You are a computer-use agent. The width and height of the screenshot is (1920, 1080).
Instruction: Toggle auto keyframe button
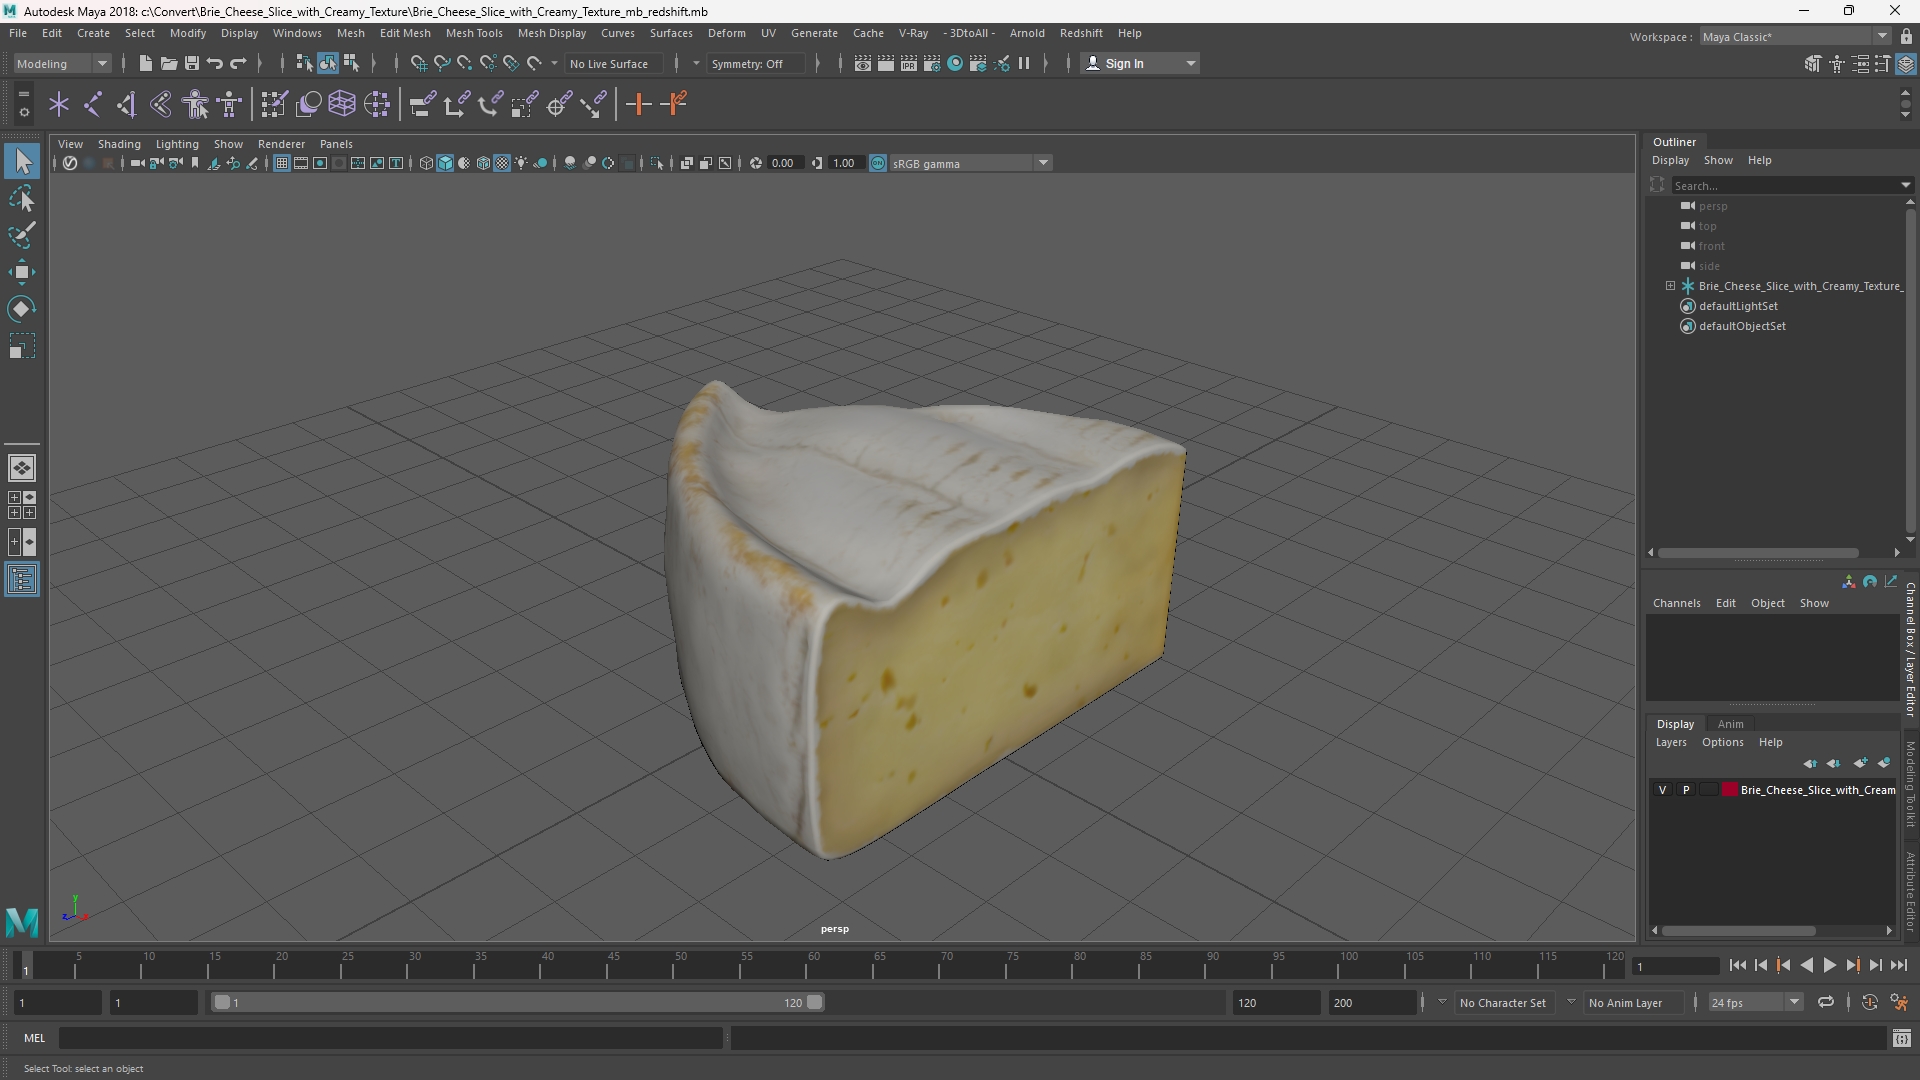coord(1870,1002)
